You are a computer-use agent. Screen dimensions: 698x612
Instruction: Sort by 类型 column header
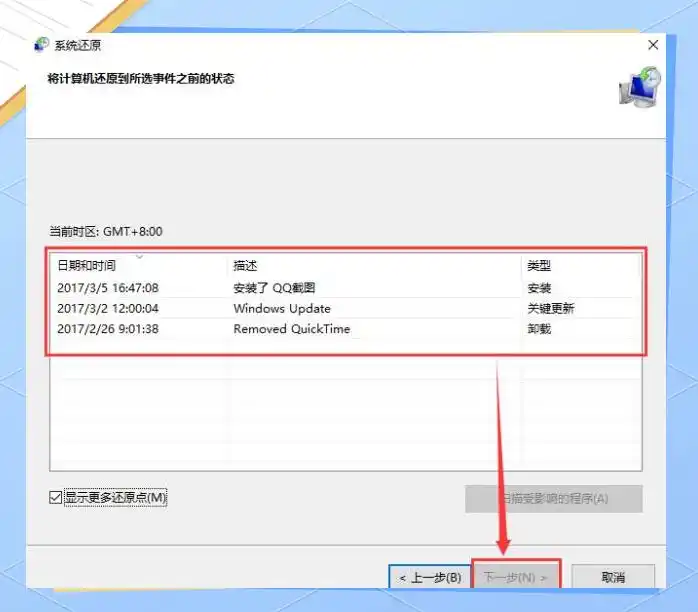tap(580, 266)
